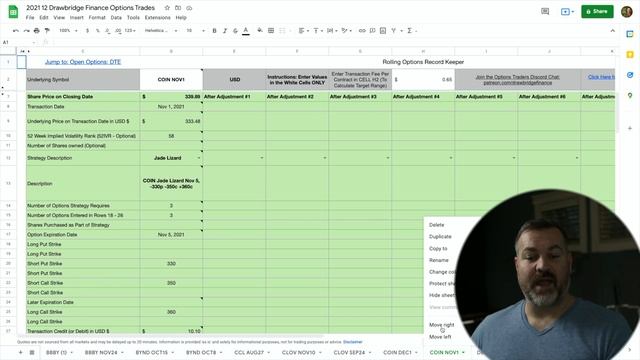Viewport: 640px width, 360px height.
Task: Increase the decimal places
Action: (118, 31)
